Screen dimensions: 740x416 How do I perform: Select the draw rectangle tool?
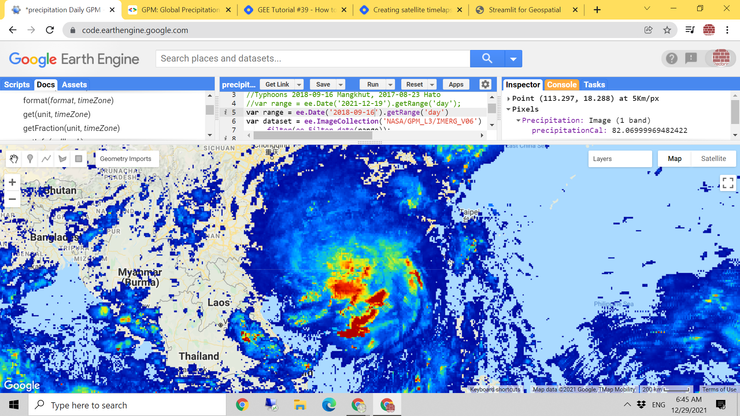coord(79,159)
